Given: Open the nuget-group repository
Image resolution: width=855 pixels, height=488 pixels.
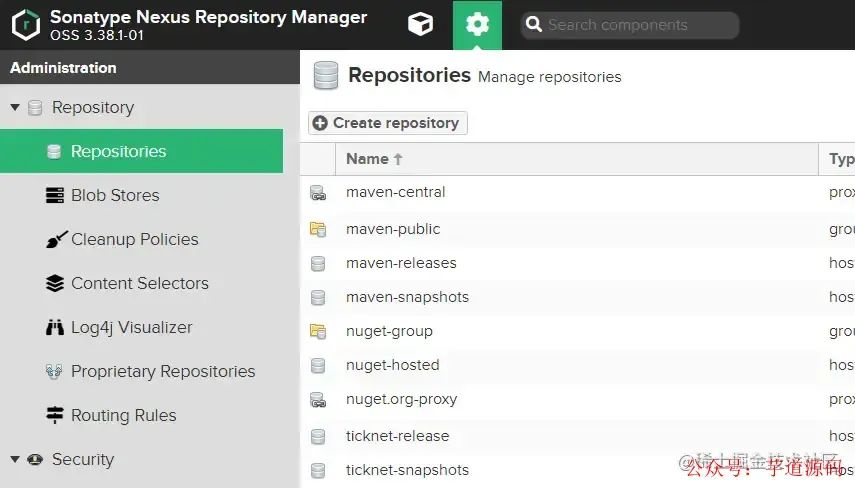Looking at the screenshot, I should coord(389,331).
